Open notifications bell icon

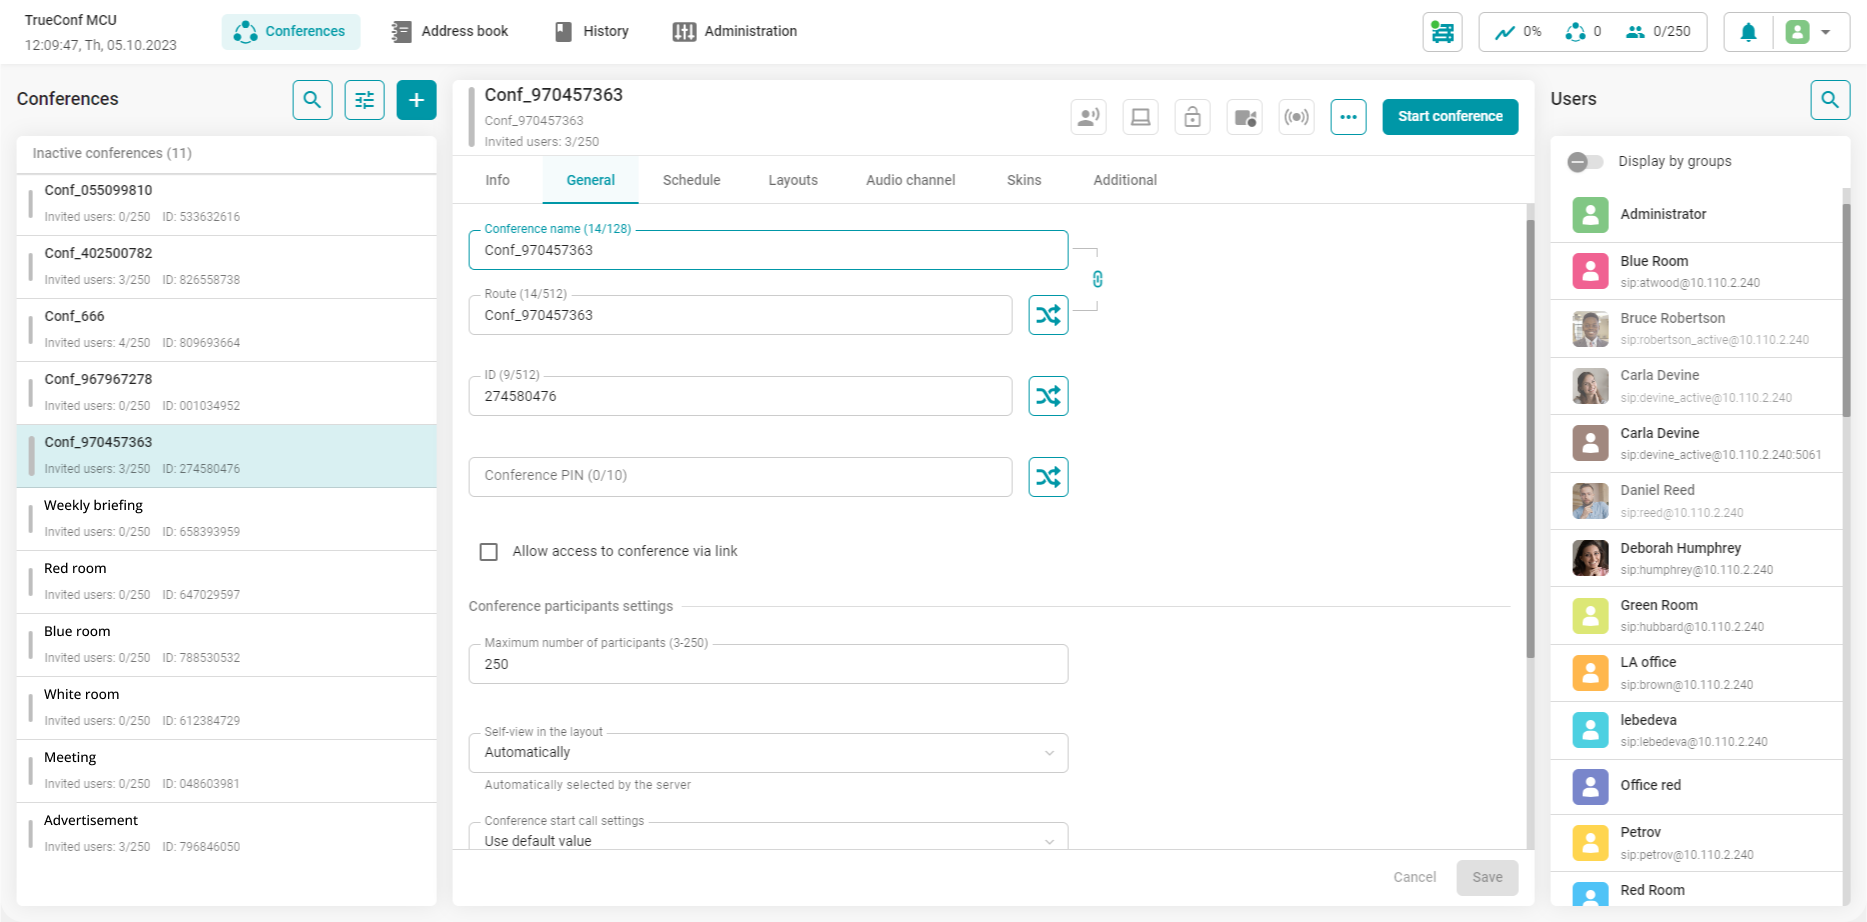click(1748, 32)
